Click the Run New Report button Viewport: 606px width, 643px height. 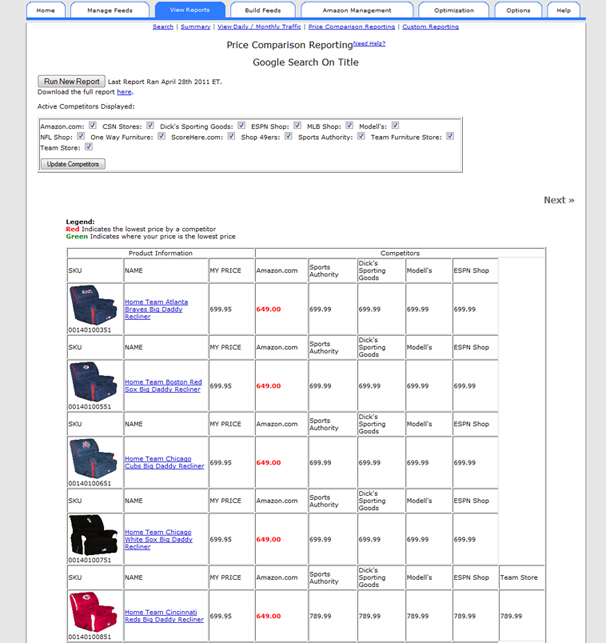[x=72, y=81]
